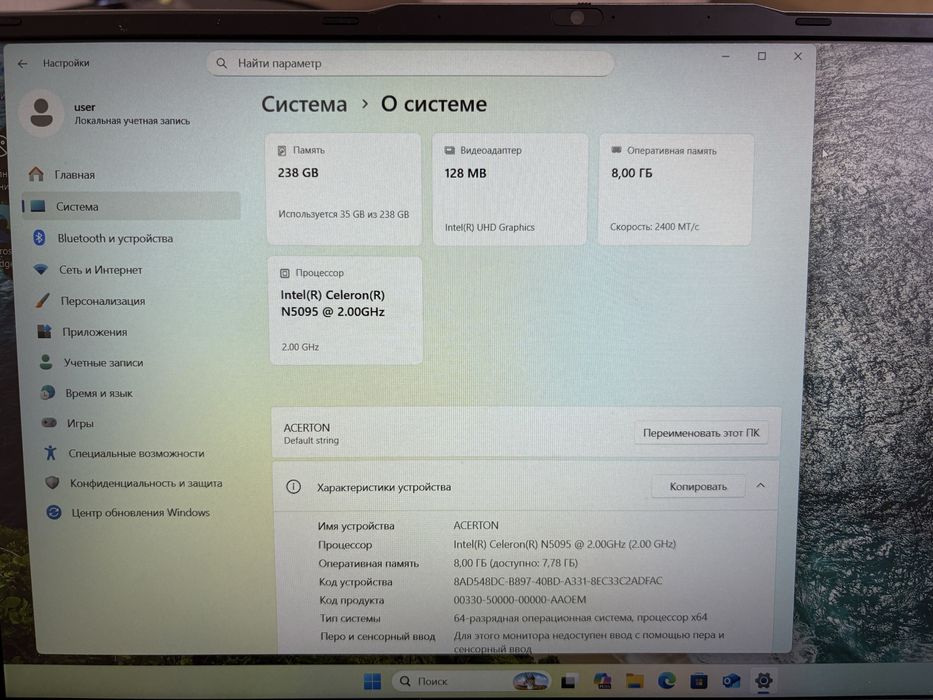
Task: Click the globe clock icon beside Время и язык
Action: [48, 392]
